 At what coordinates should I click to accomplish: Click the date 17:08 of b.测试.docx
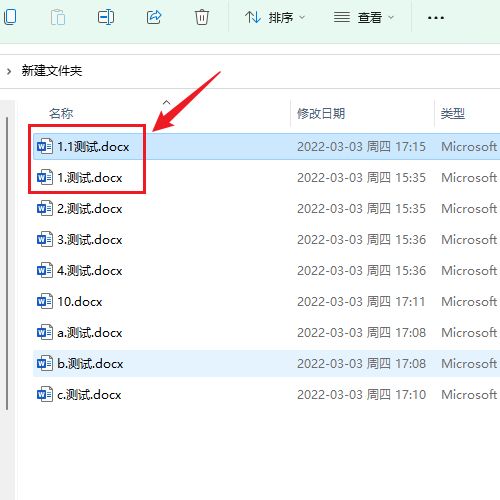(361, 363)
